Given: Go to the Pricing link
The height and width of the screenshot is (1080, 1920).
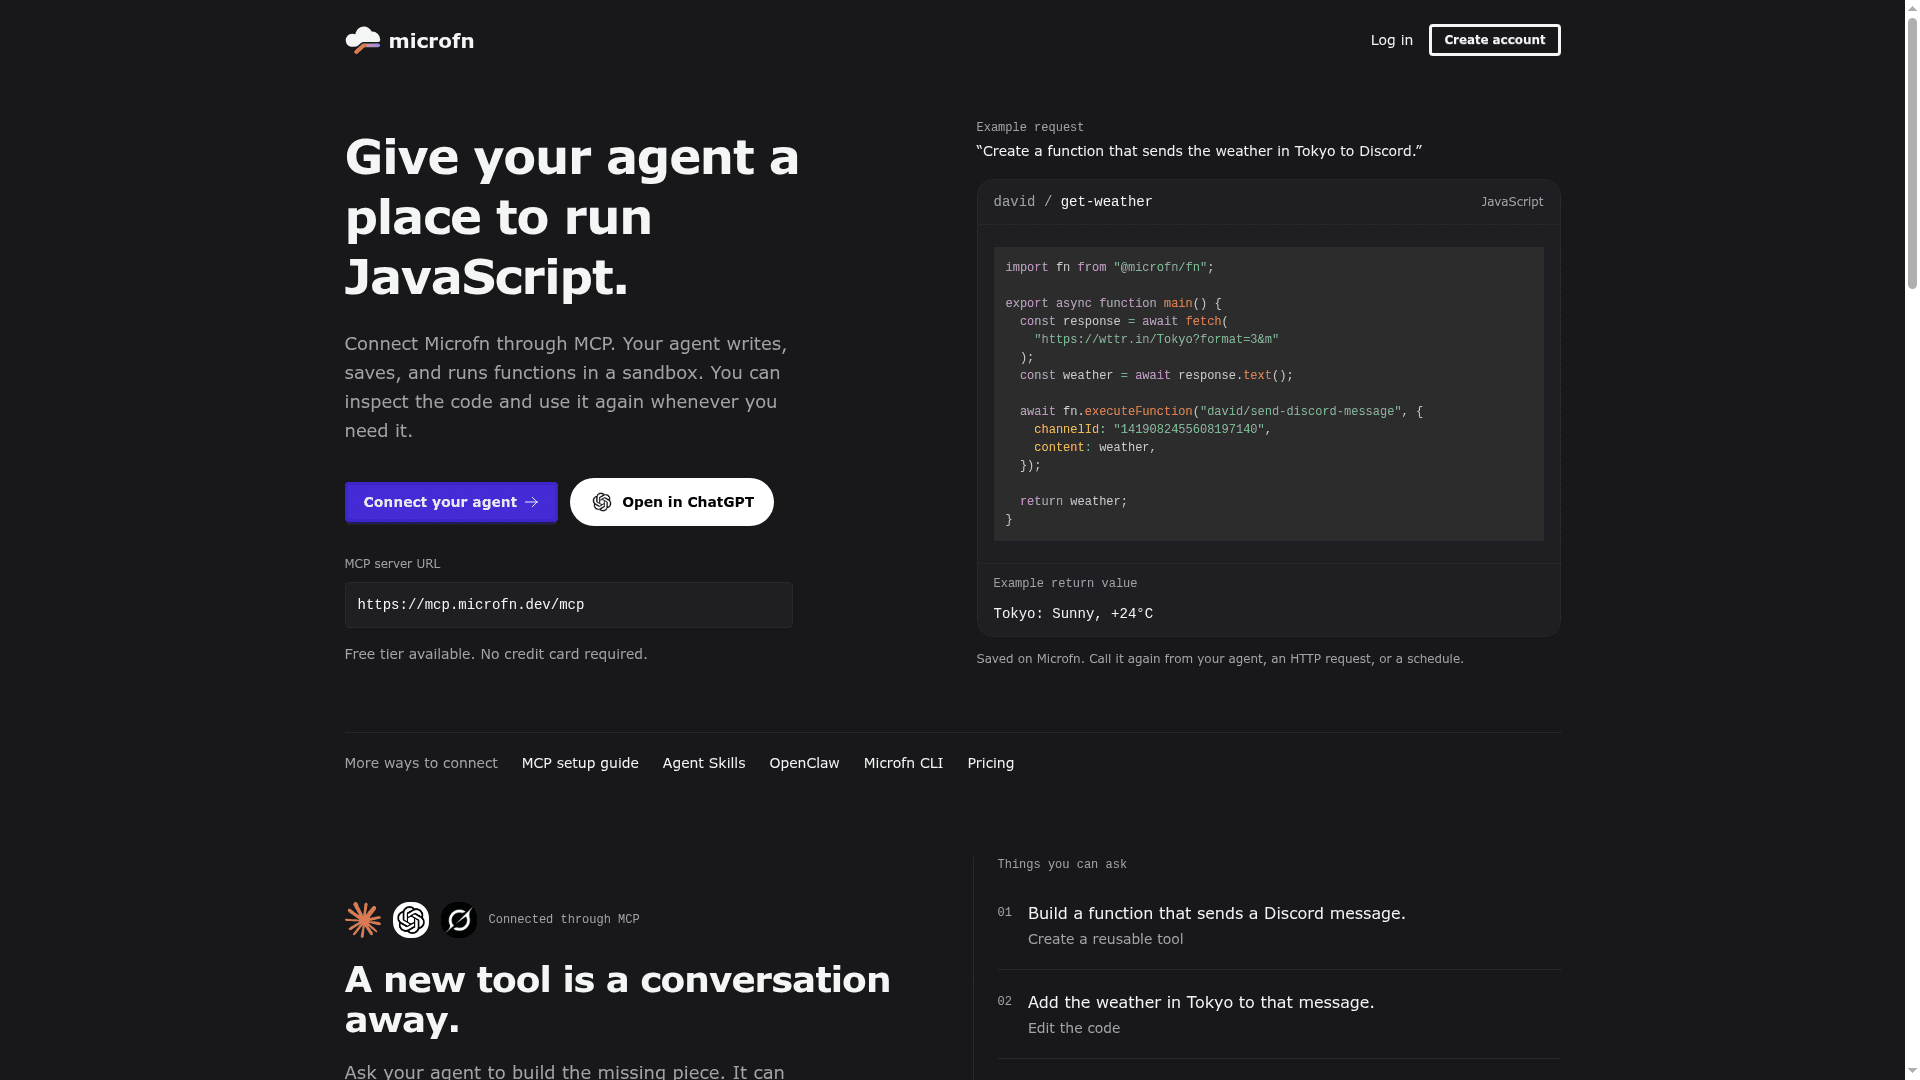Looking at the screenshot, I should click(x=990, y=763).
